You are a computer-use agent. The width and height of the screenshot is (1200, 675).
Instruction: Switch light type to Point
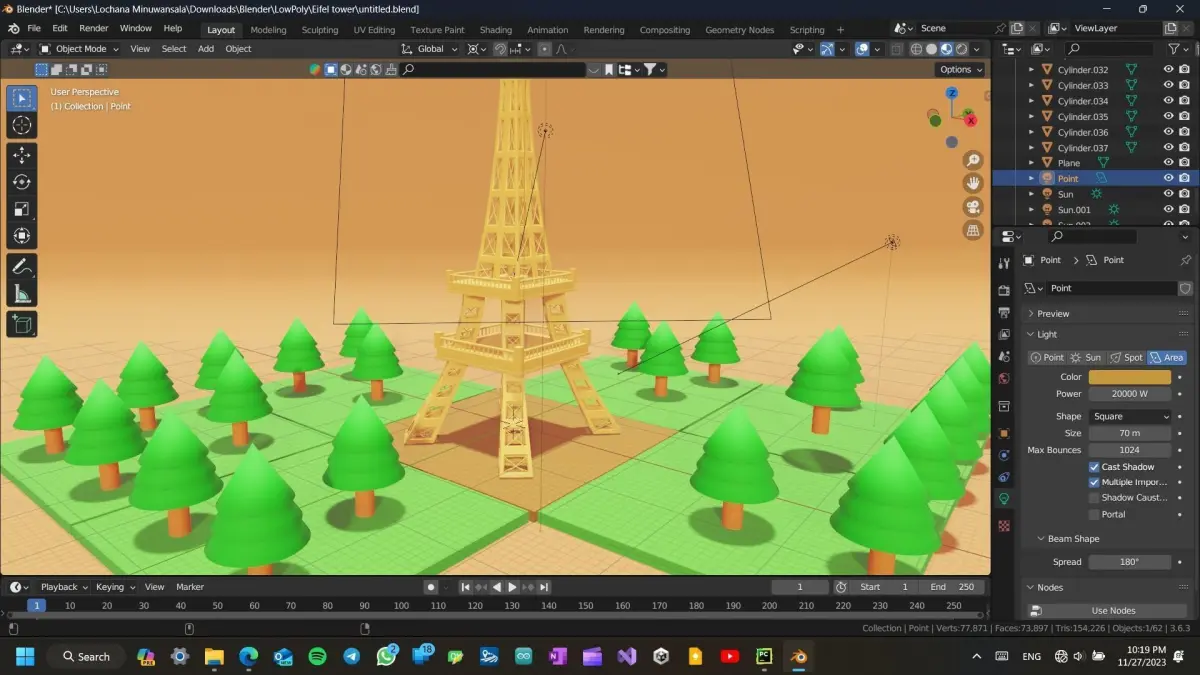pyautogui.click(x=1048, y=357)
